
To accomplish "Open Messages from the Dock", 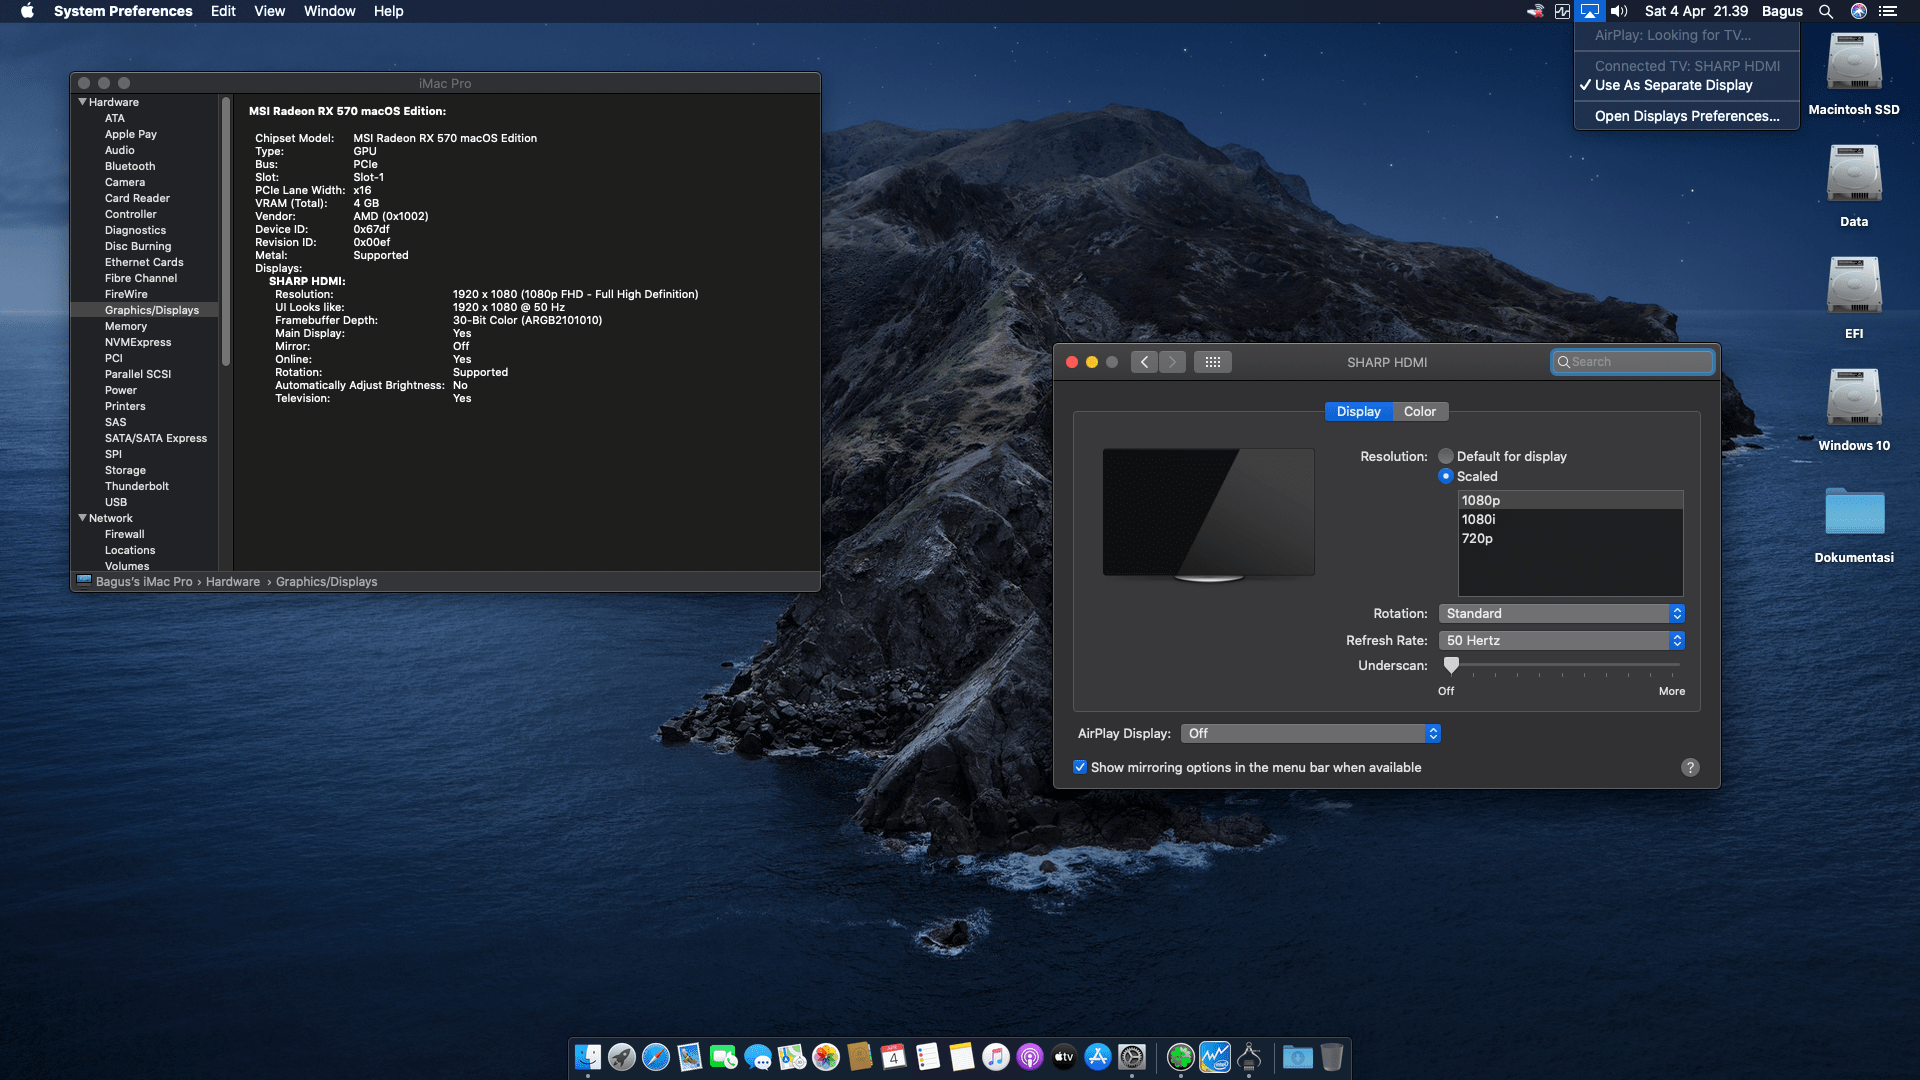I will click(758, 1057).
